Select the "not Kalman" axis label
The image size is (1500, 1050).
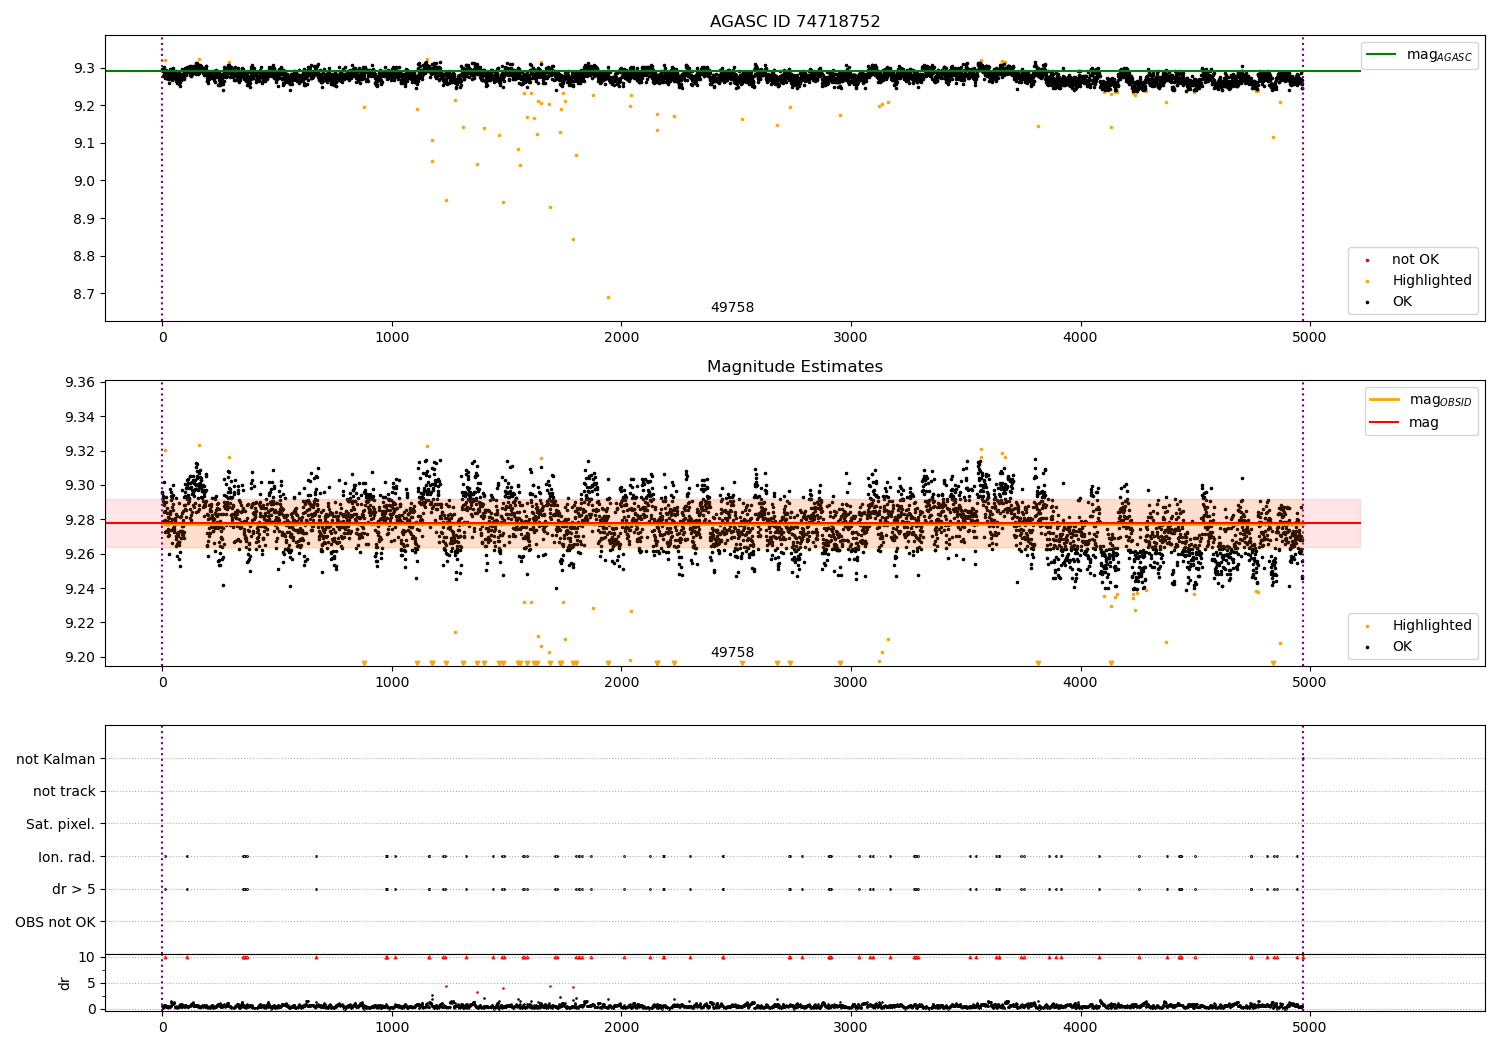56,759
